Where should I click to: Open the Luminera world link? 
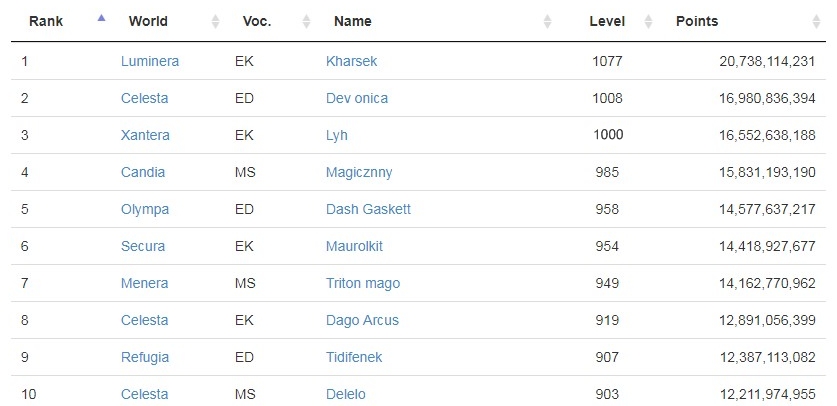point(149,61)
